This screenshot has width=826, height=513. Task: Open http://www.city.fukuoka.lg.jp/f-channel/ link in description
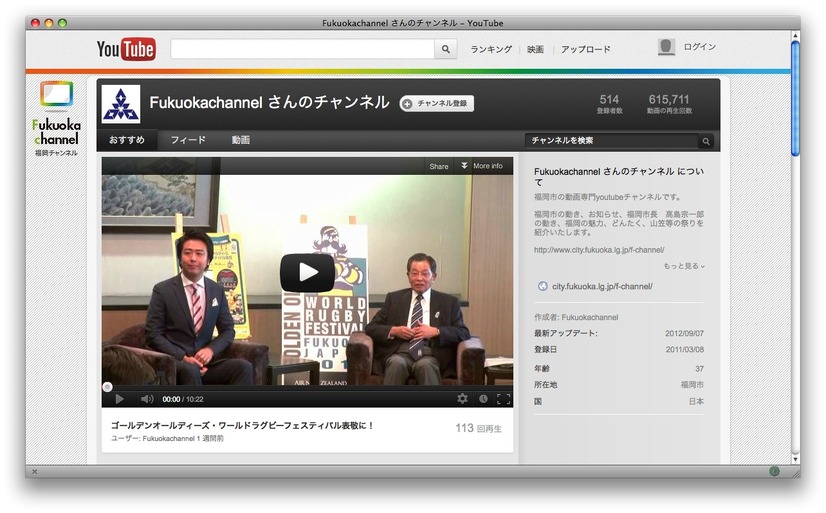click(x=599, y=250)
